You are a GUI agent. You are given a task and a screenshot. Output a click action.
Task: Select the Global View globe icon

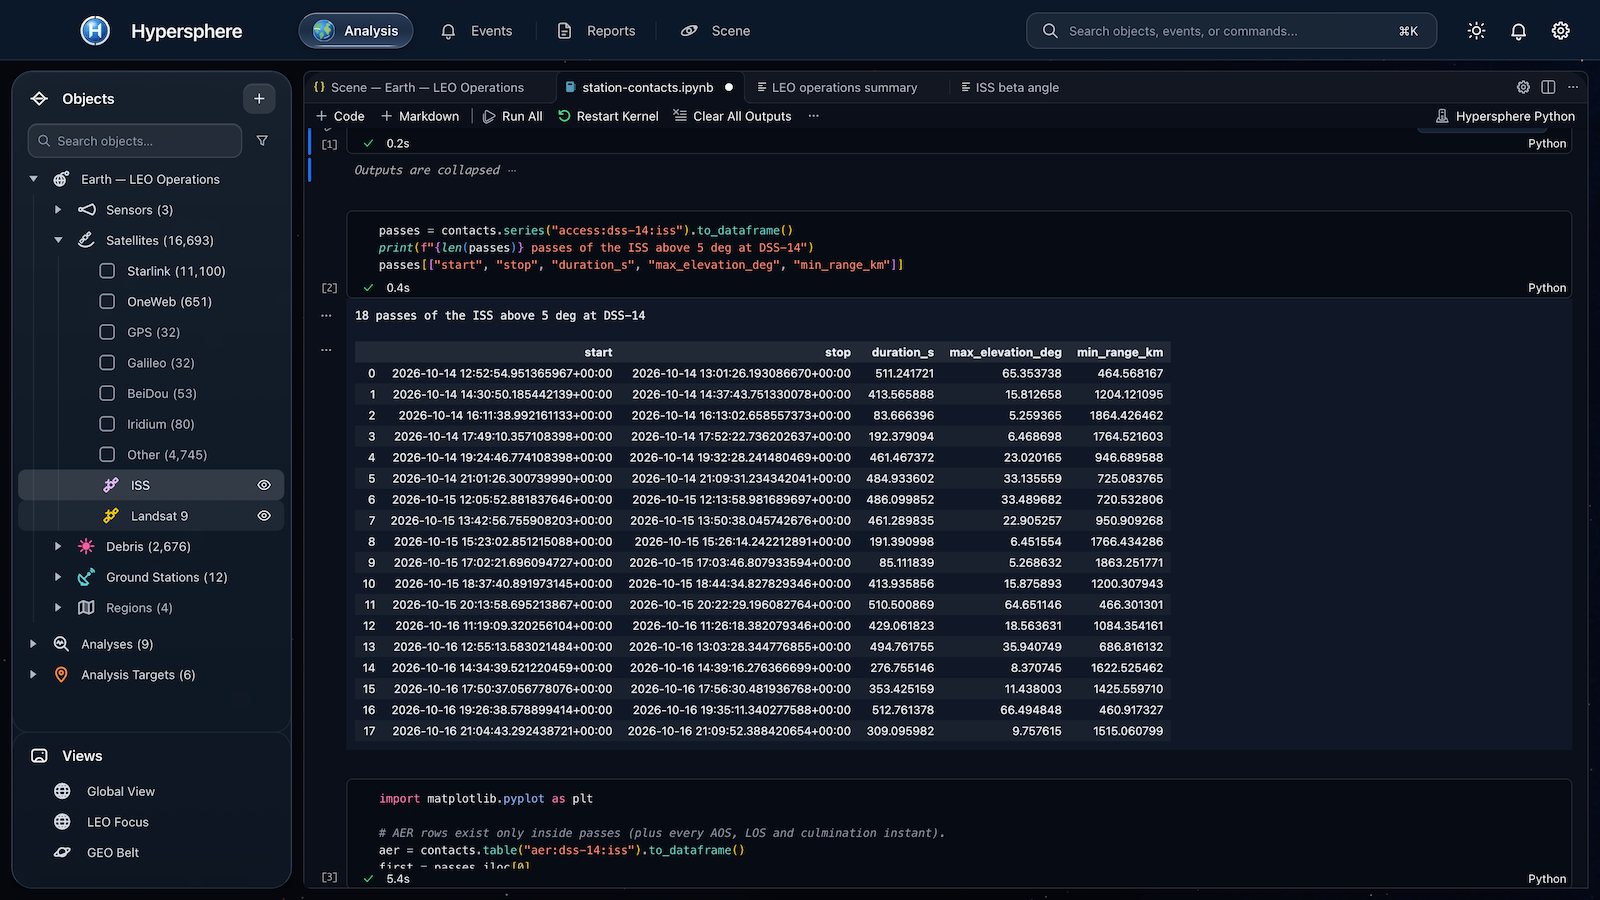pos(62,791)
